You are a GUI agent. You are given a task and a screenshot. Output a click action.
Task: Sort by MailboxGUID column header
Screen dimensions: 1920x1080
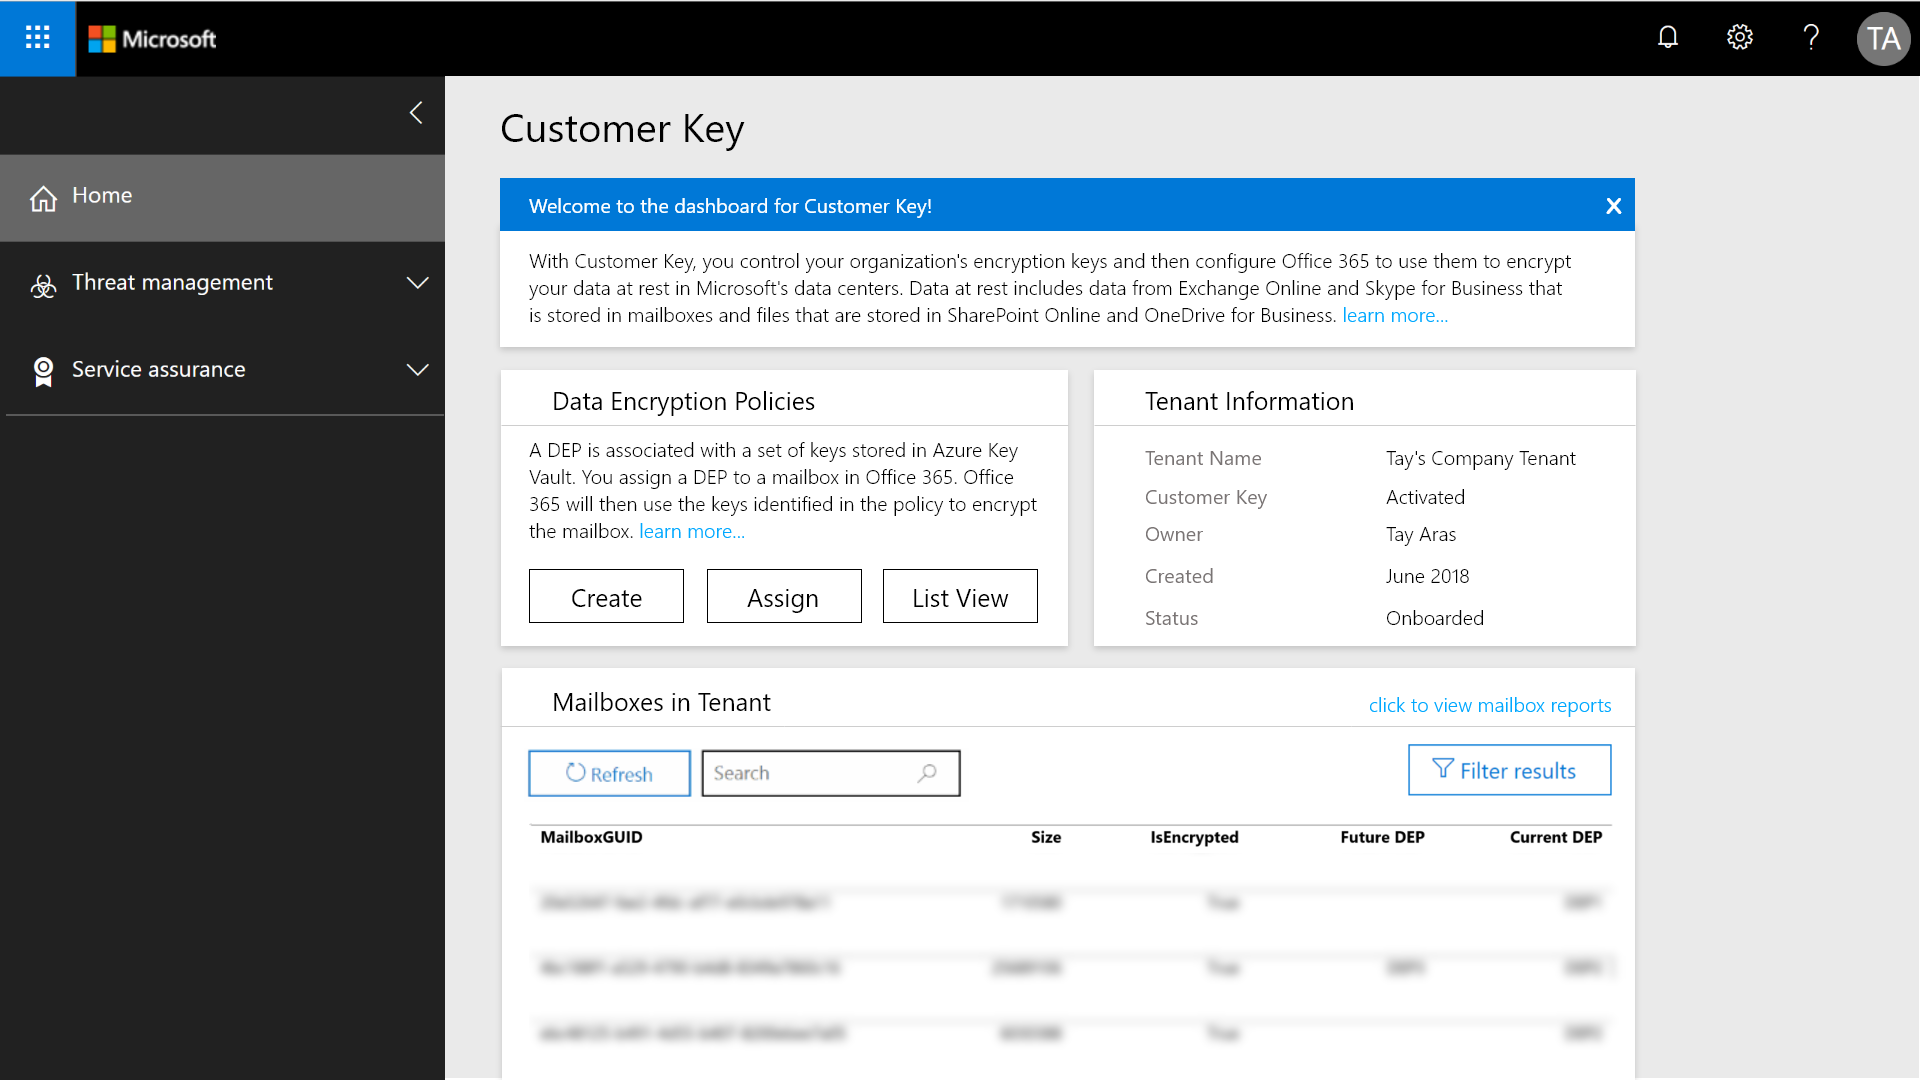[591, 837]
